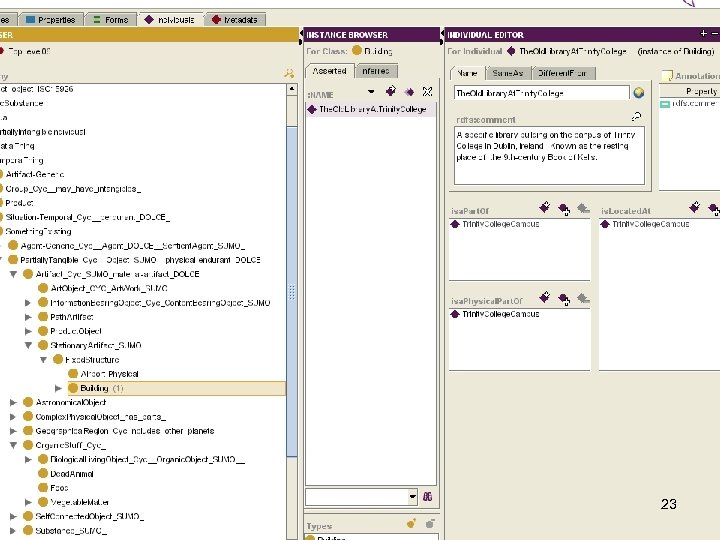Open the Metadata tab

[234, 20]
